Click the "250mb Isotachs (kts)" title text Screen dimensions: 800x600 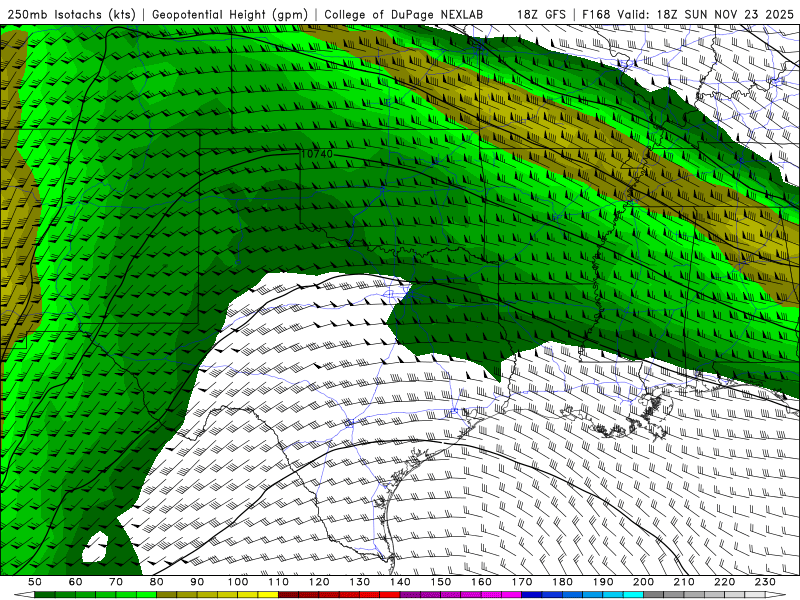pos(71,14)
